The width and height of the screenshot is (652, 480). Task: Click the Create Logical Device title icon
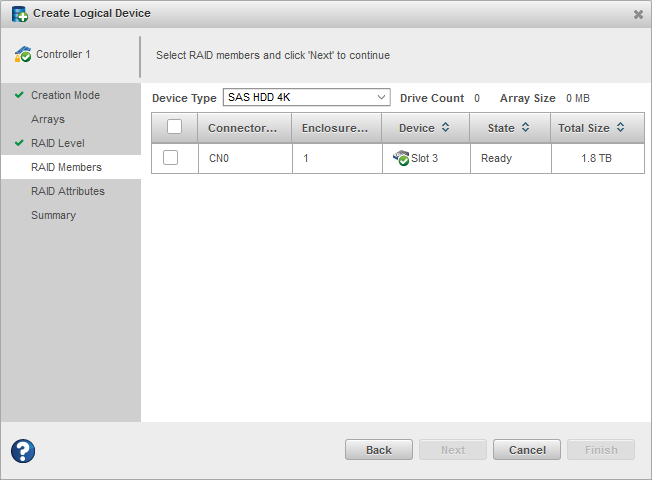pyautogui.click(x=19, y=14)
